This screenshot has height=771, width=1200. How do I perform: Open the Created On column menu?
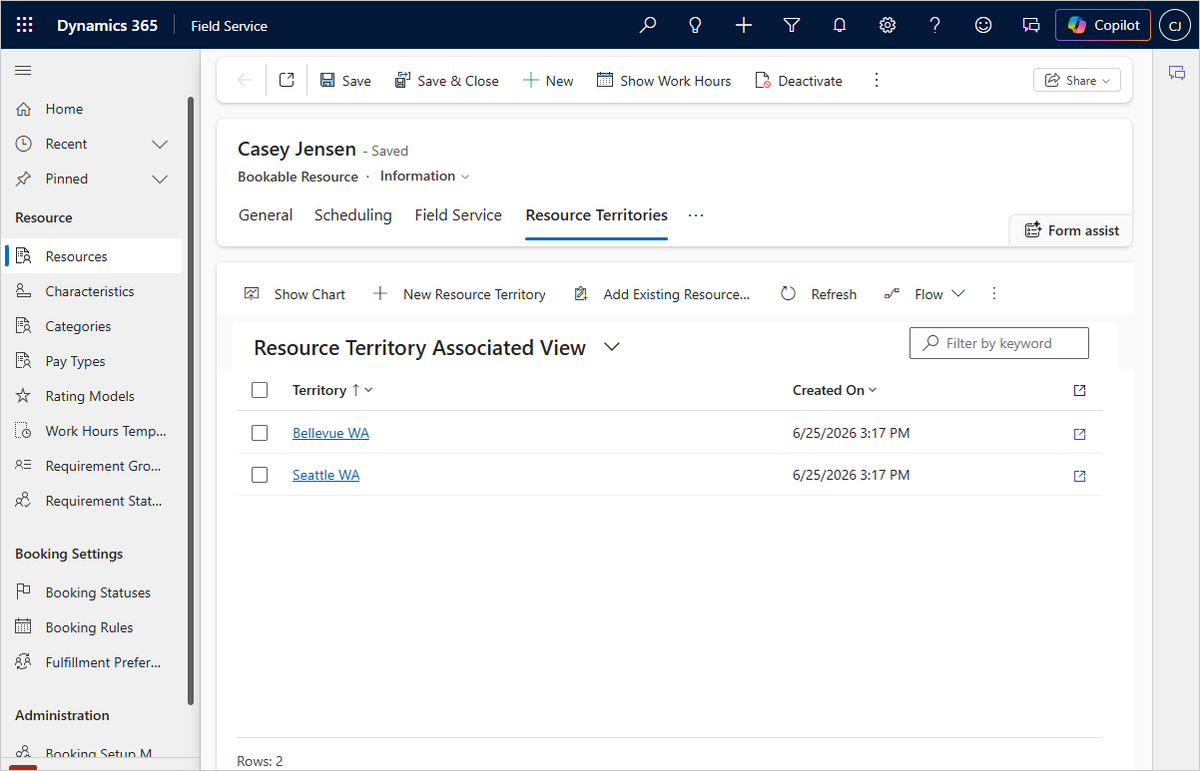[x=835, y=390]
